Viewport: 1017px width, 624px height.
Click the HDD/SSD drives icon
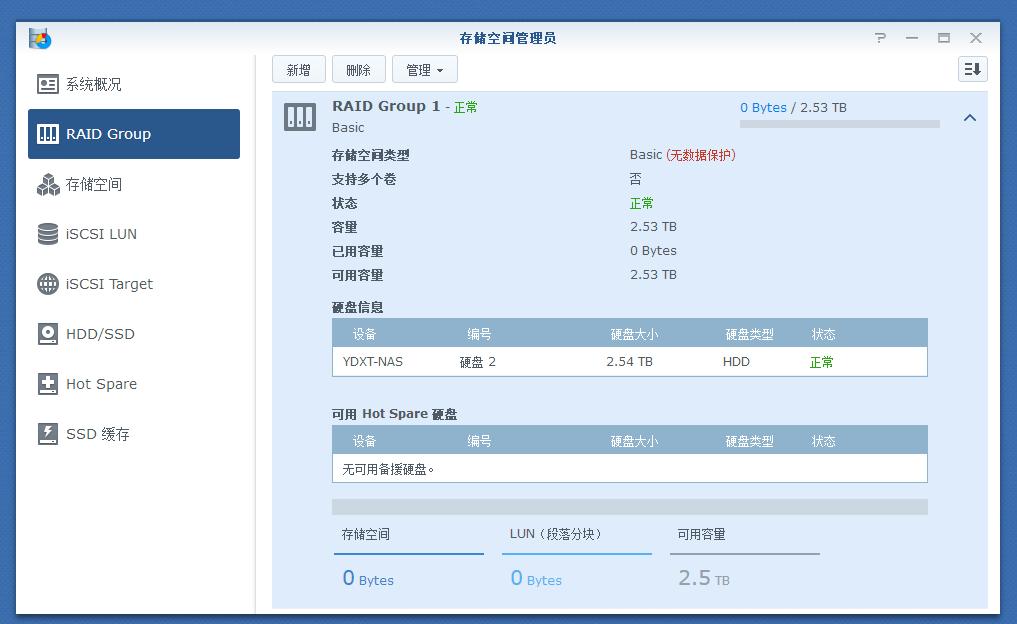[x=47, y=333]
